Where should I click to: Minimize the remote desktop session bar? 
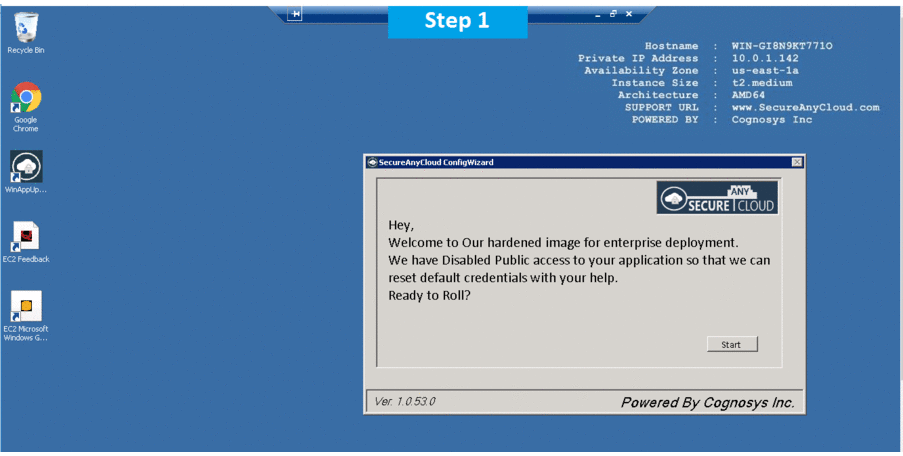click(x=597, y=15)
